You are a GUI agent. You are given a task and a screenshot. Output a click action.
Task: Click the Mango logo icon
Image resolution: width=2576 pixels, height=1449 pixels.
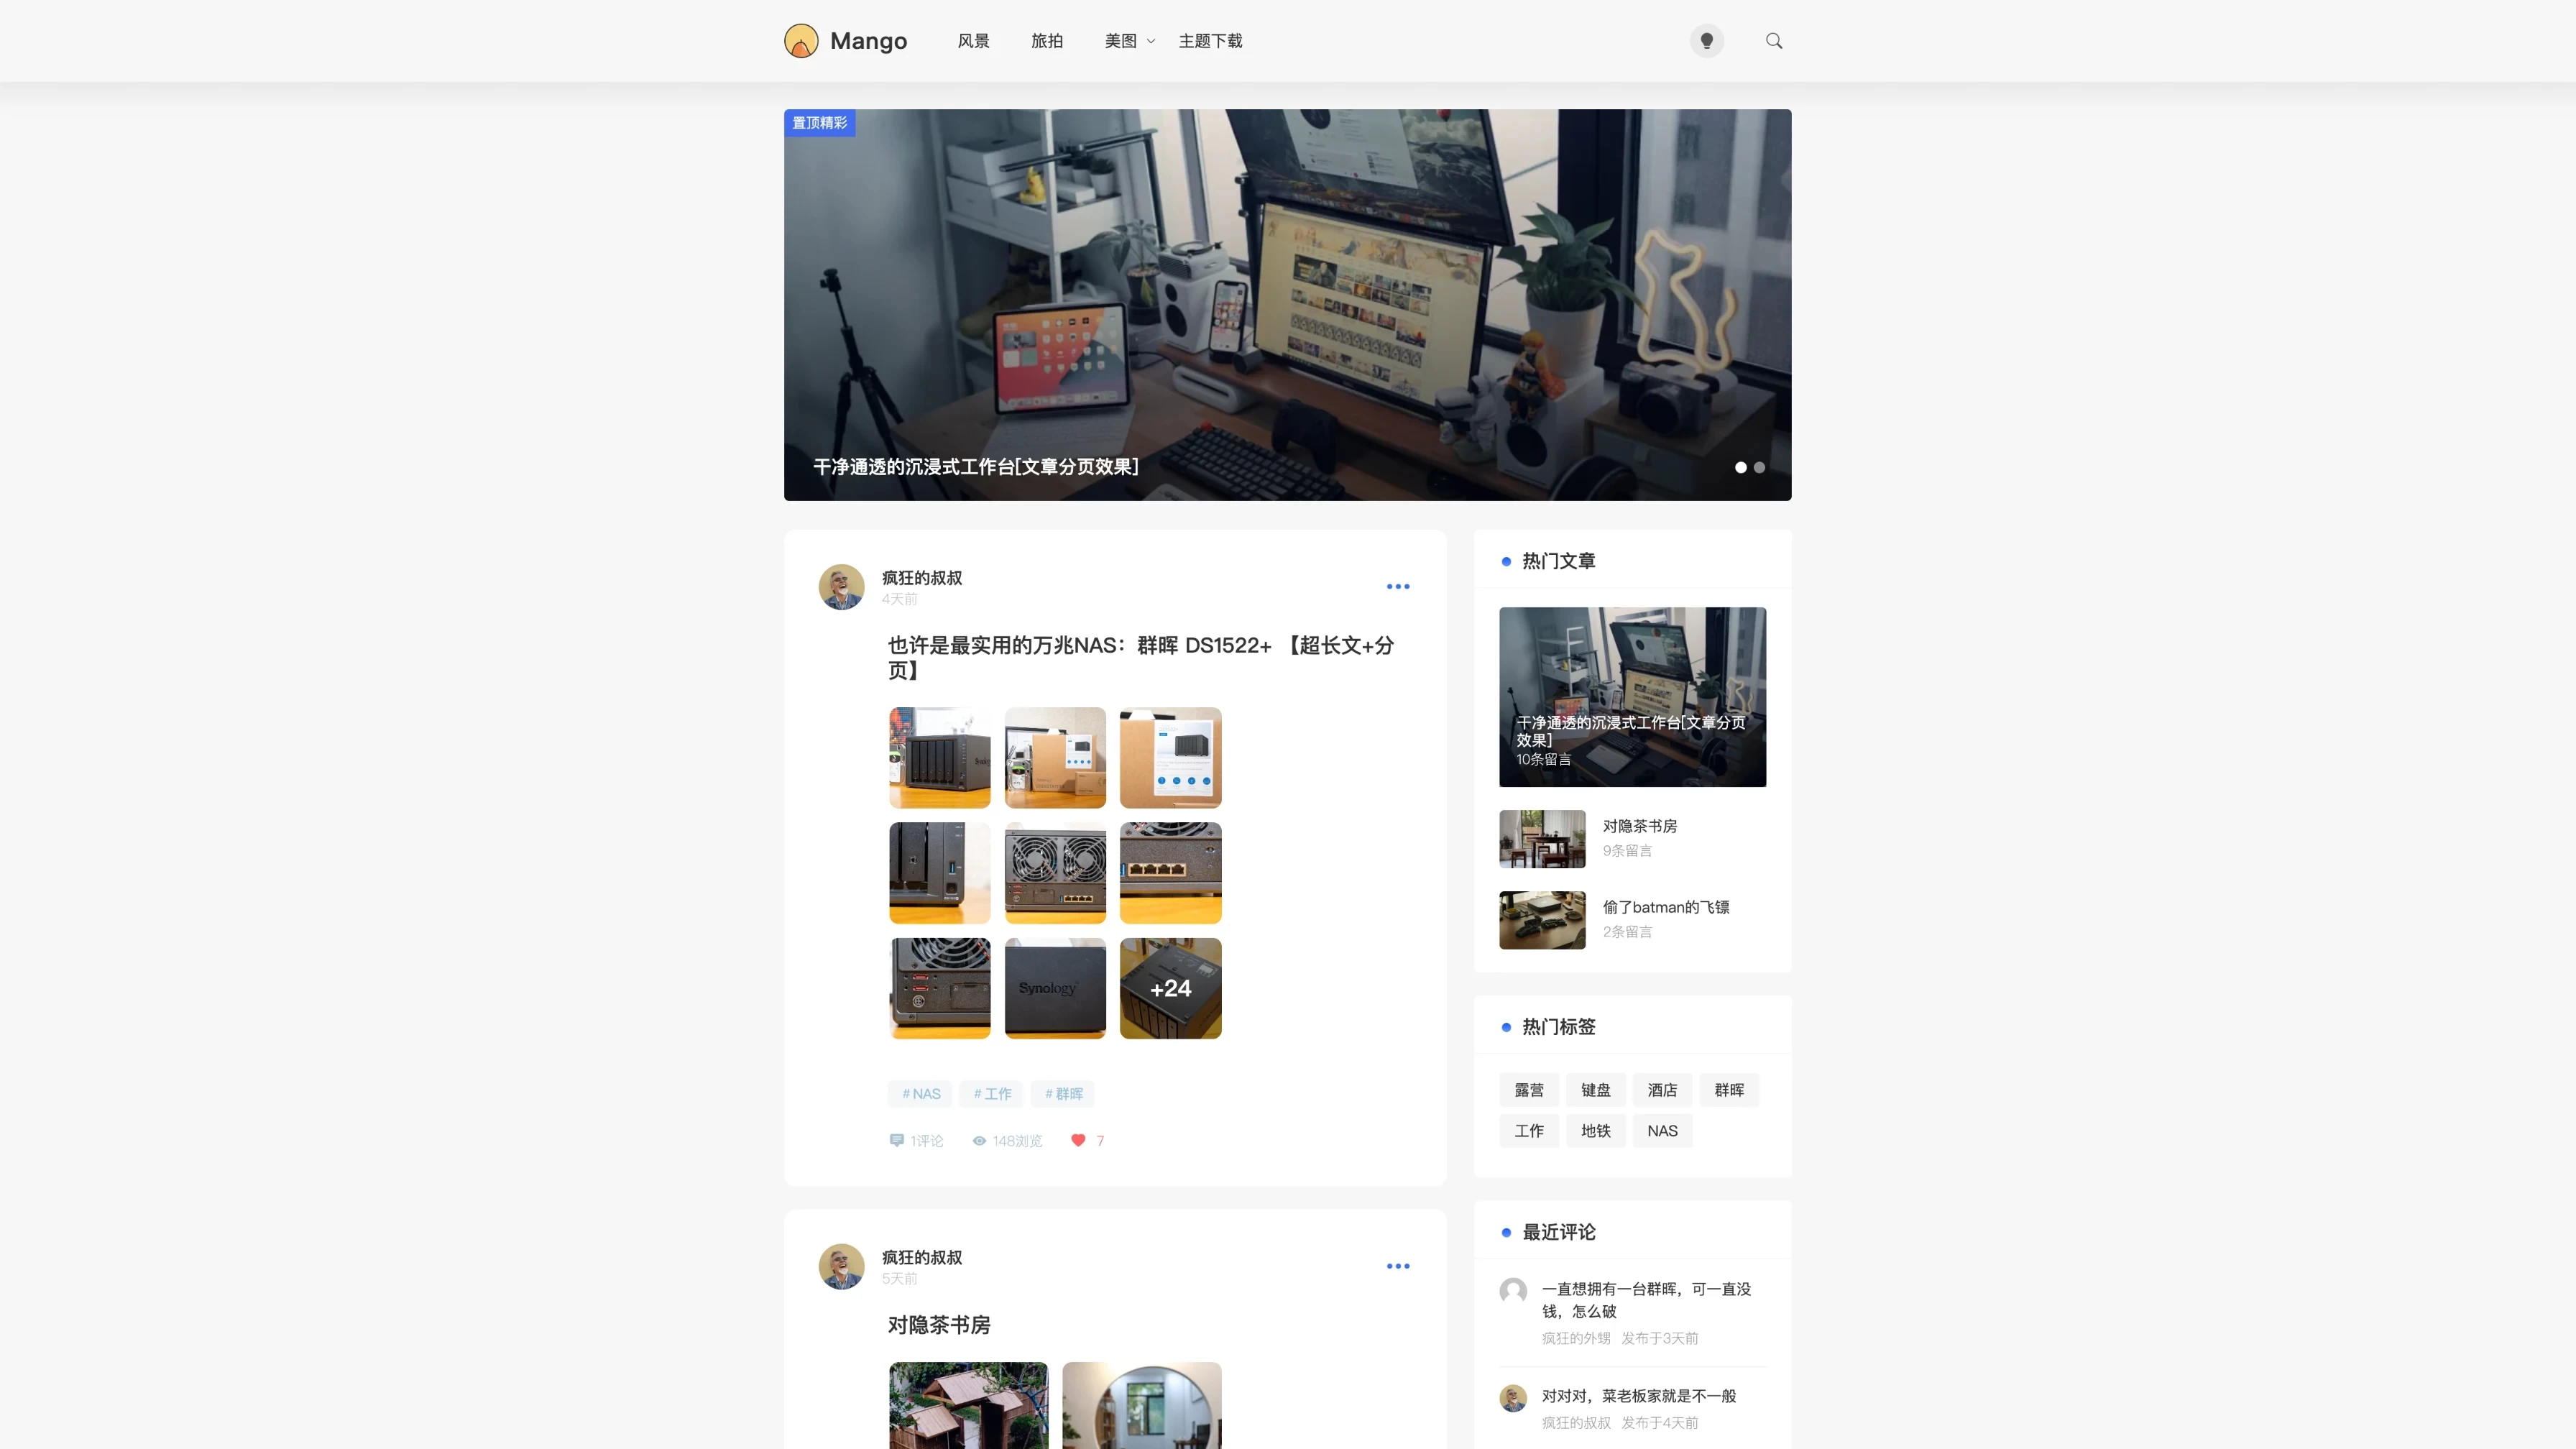[800, 39]
